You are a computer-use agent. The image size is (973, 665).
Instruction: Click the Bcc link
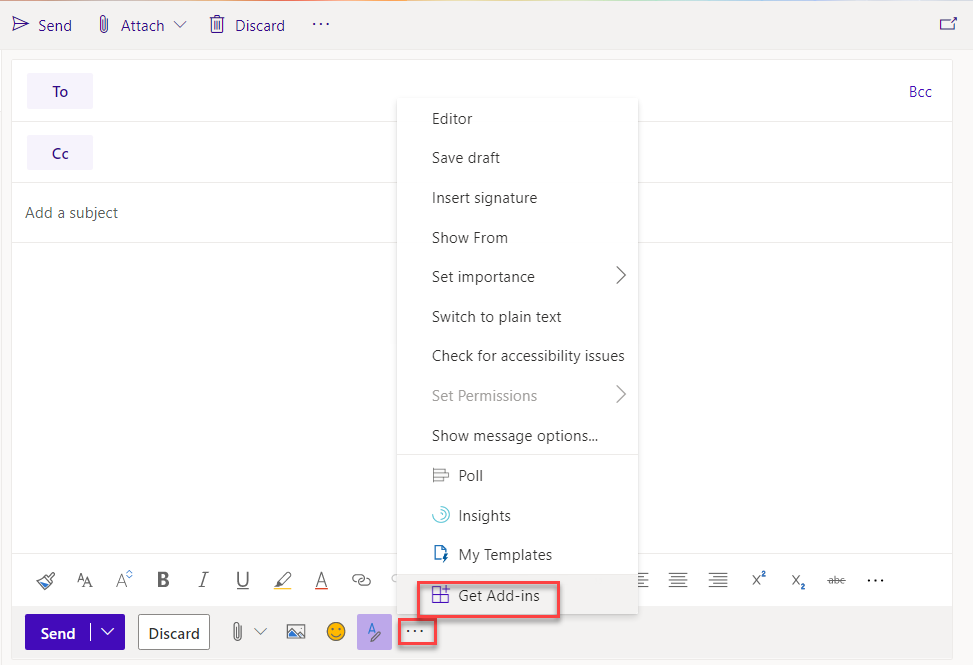tap(920, 92)
